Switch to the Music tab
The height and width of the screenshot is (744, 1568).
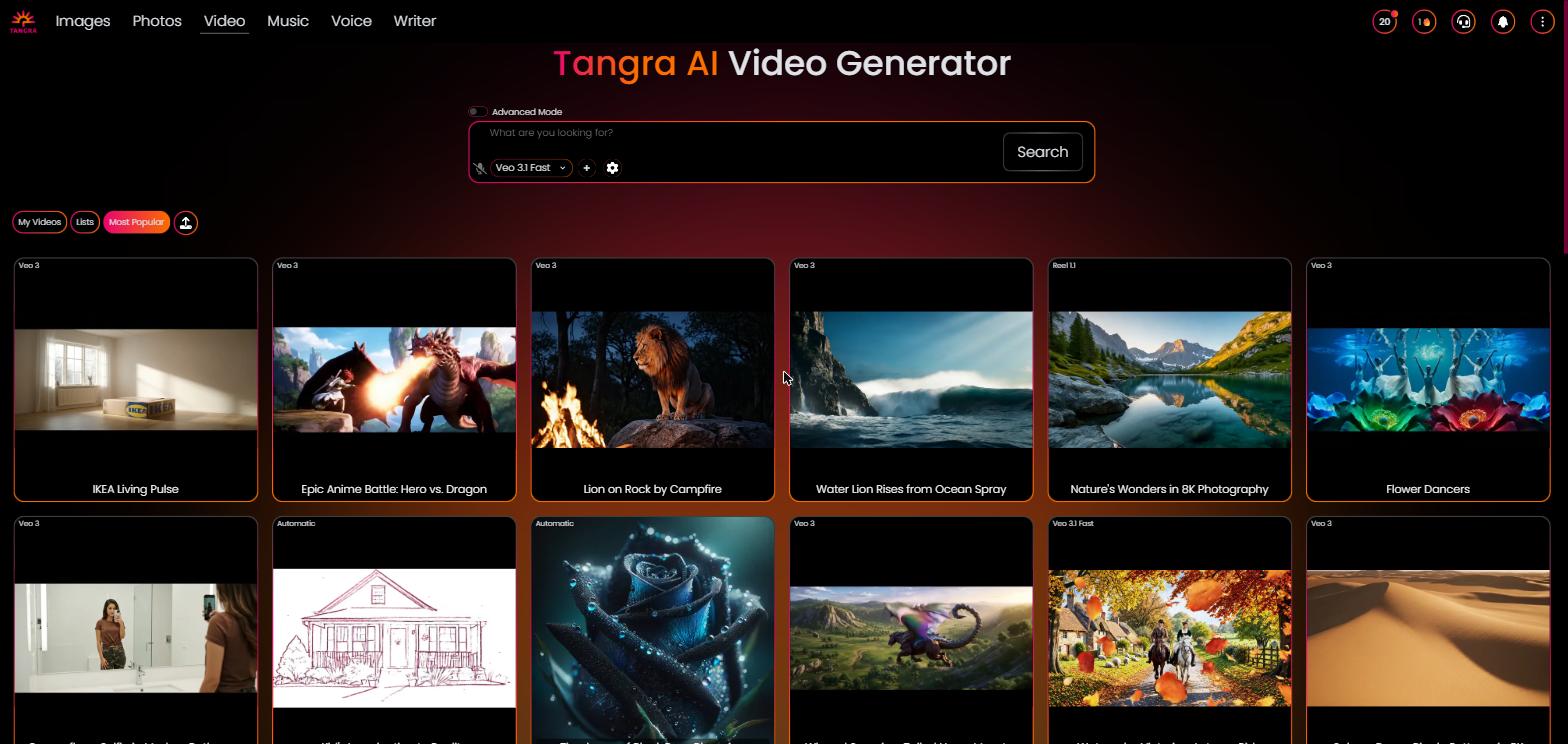(288, 21)
